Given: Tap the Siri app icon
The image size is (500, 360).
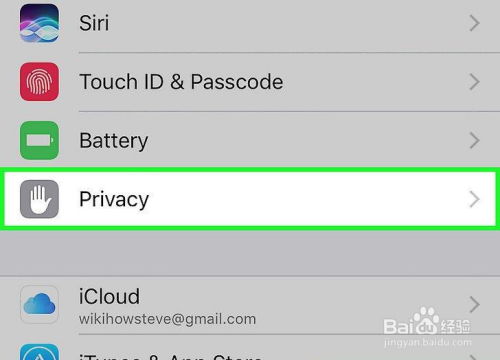Looking at the screenshot, I should click(x=39, y=23).
